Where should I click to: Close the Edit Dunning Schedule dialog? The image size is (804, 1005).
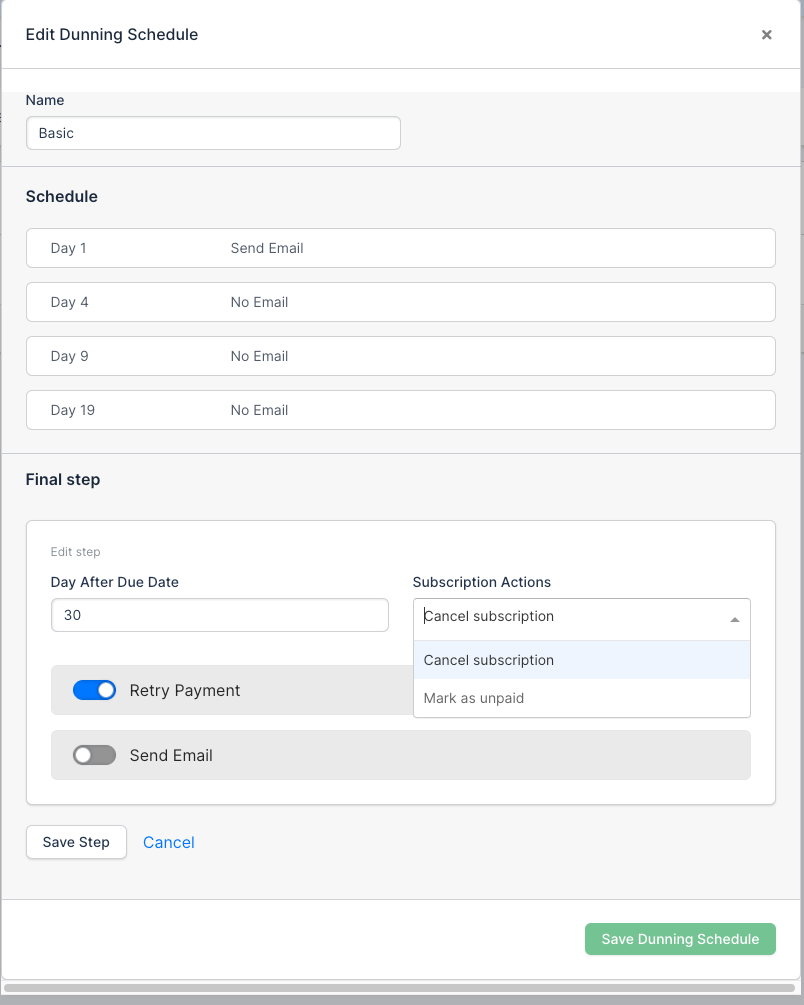click(766, 35)
